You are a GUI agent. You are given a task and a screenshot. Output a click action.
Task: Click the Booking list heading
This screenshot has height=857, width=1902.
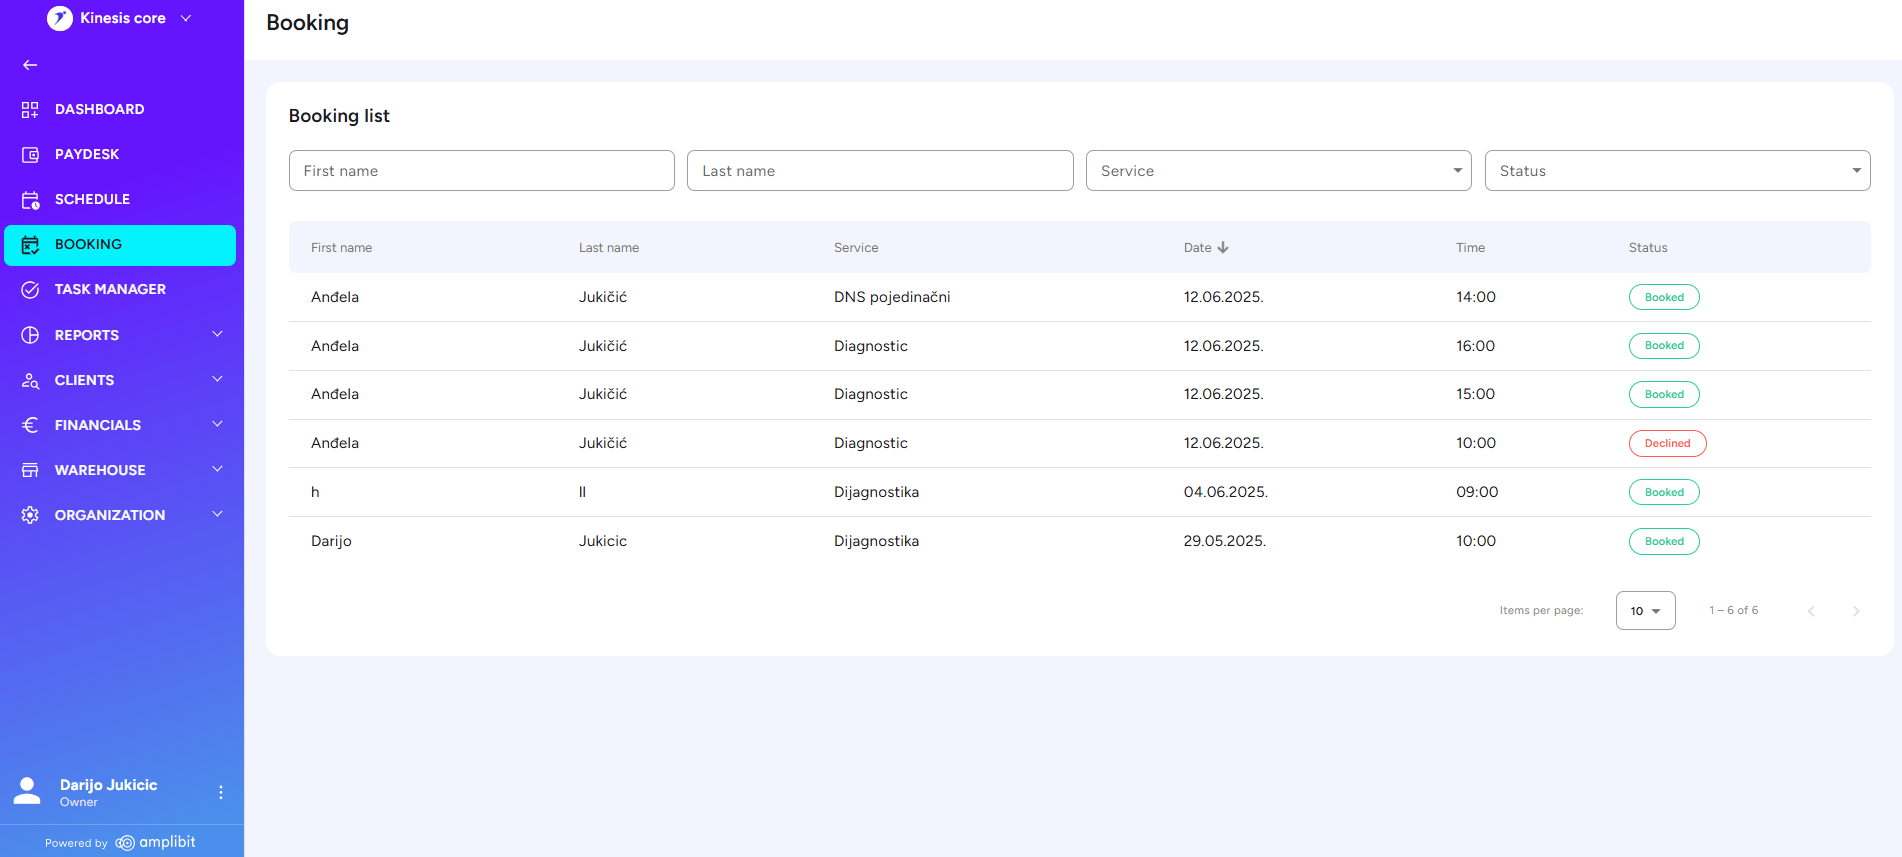(339, 116)
